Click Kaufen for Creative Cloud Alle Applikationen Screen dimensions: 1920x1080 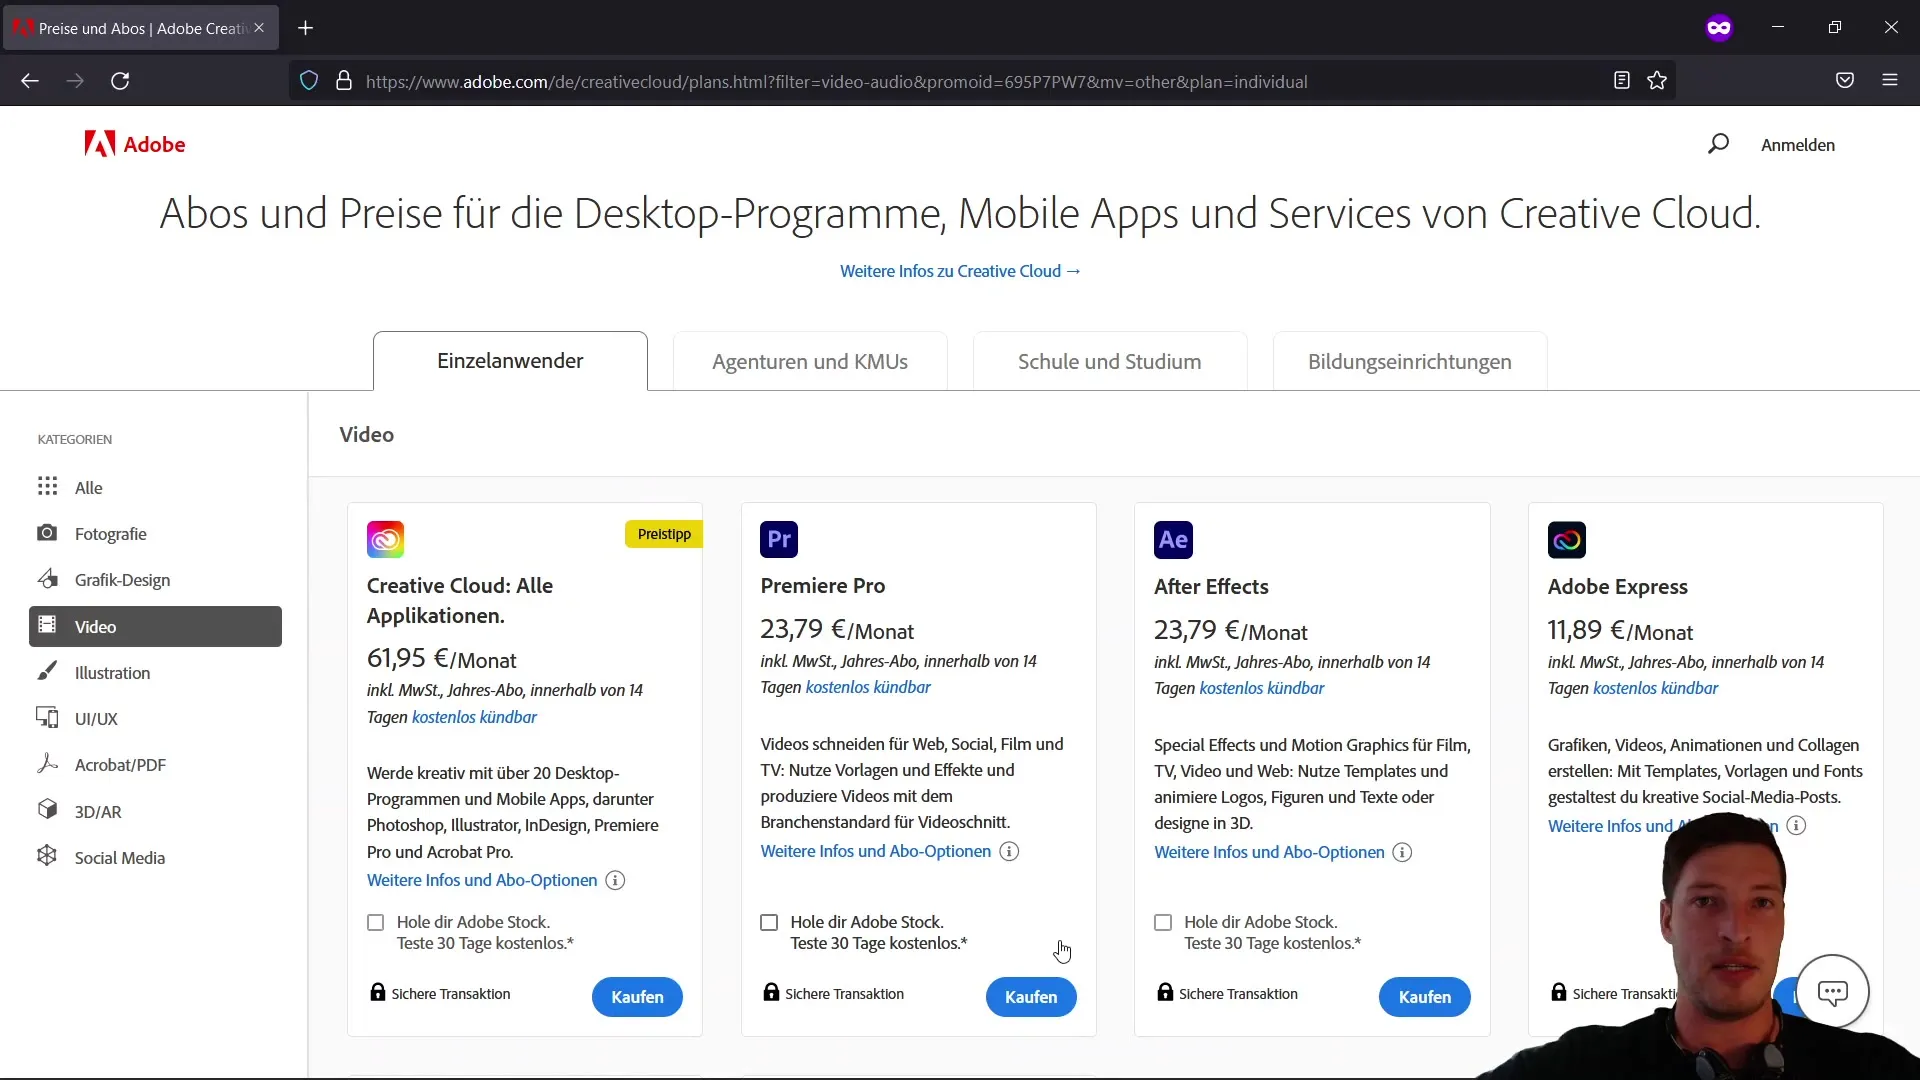[x=637, y=997]
